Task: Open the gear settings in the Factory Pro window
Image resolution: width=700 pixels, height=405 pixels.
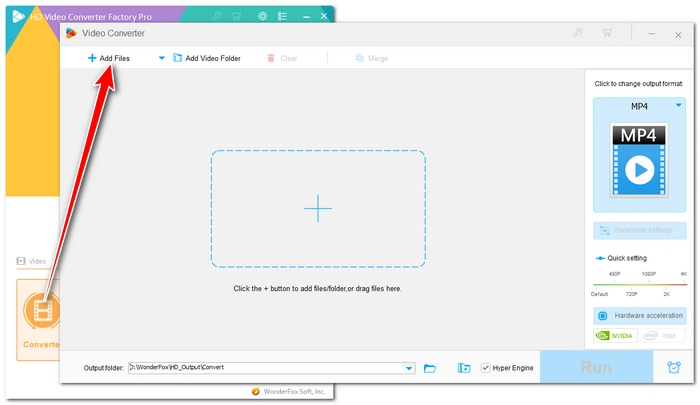Action: click(262, 17)
